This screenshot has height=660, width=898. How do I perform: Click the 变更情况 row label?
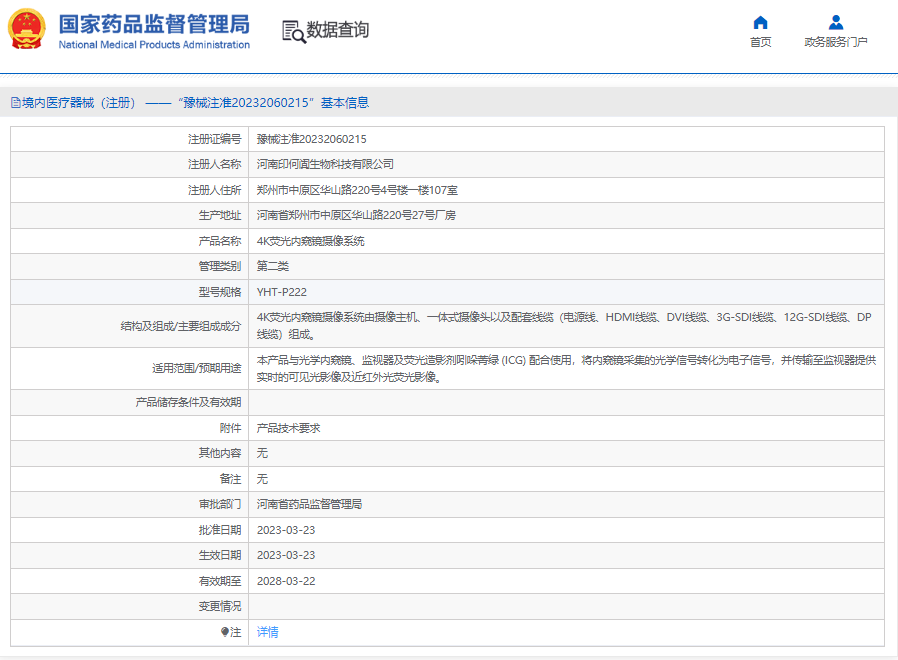[220, 606]
